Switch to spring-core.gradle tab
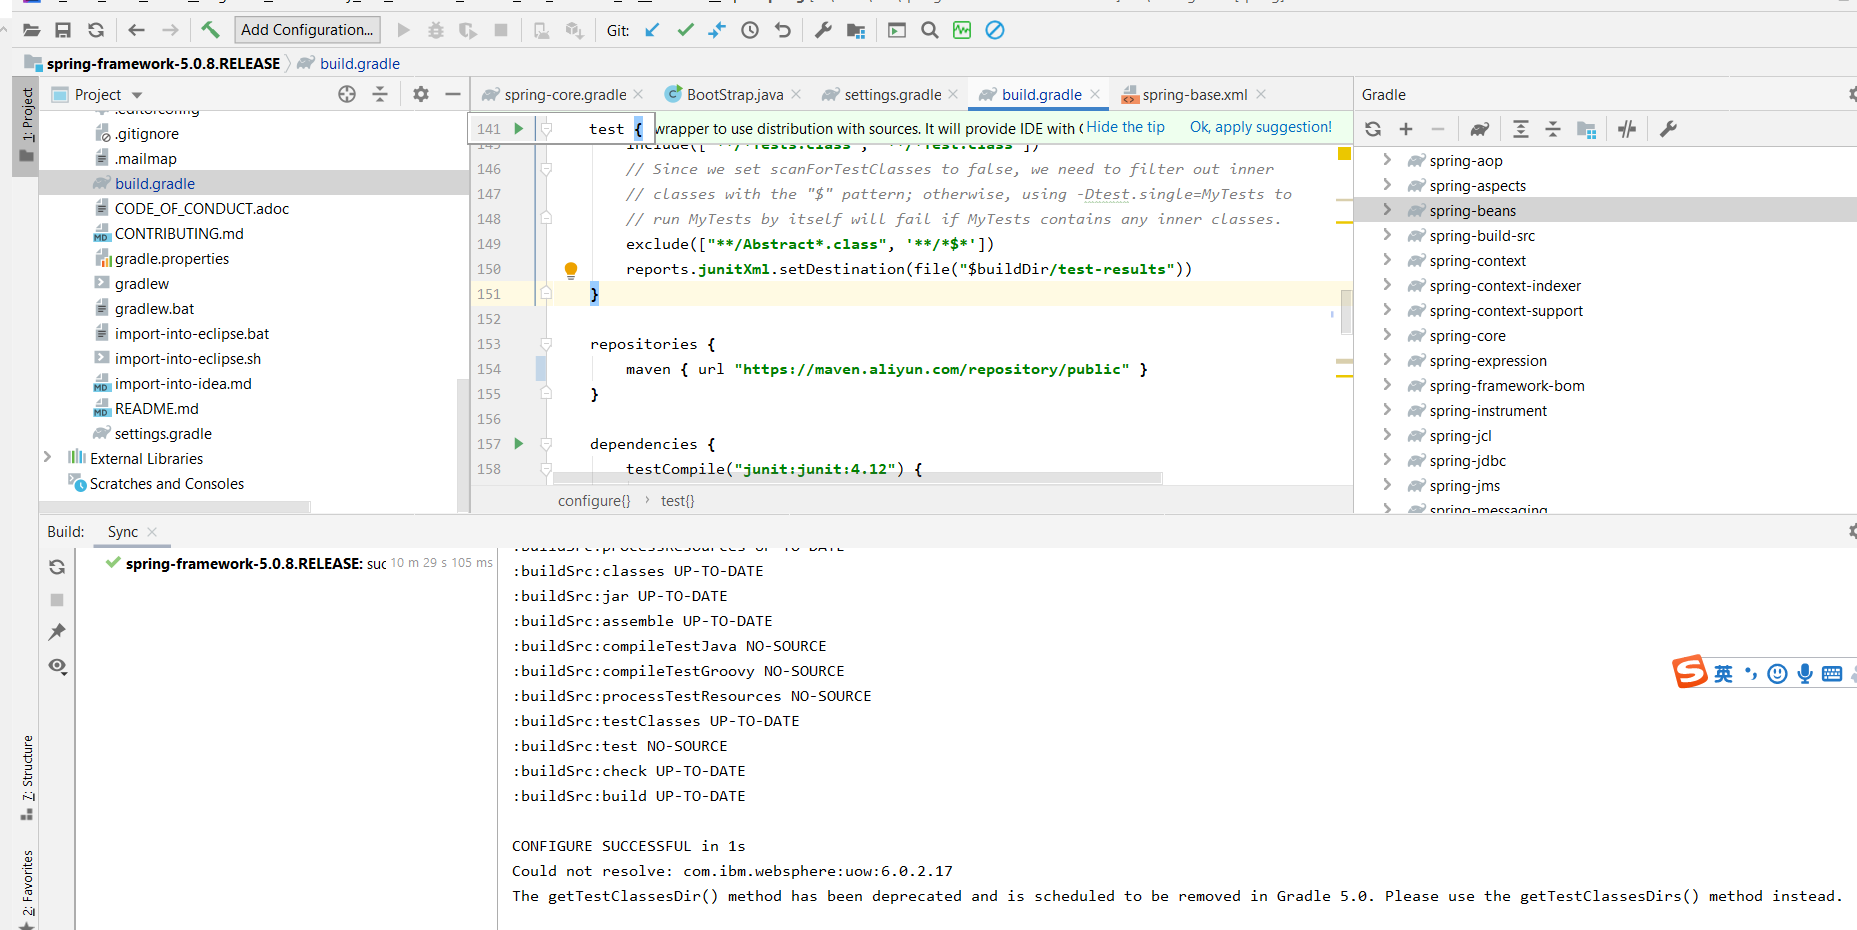This screenshot has width=1857, height=930. tap(565, 94)
